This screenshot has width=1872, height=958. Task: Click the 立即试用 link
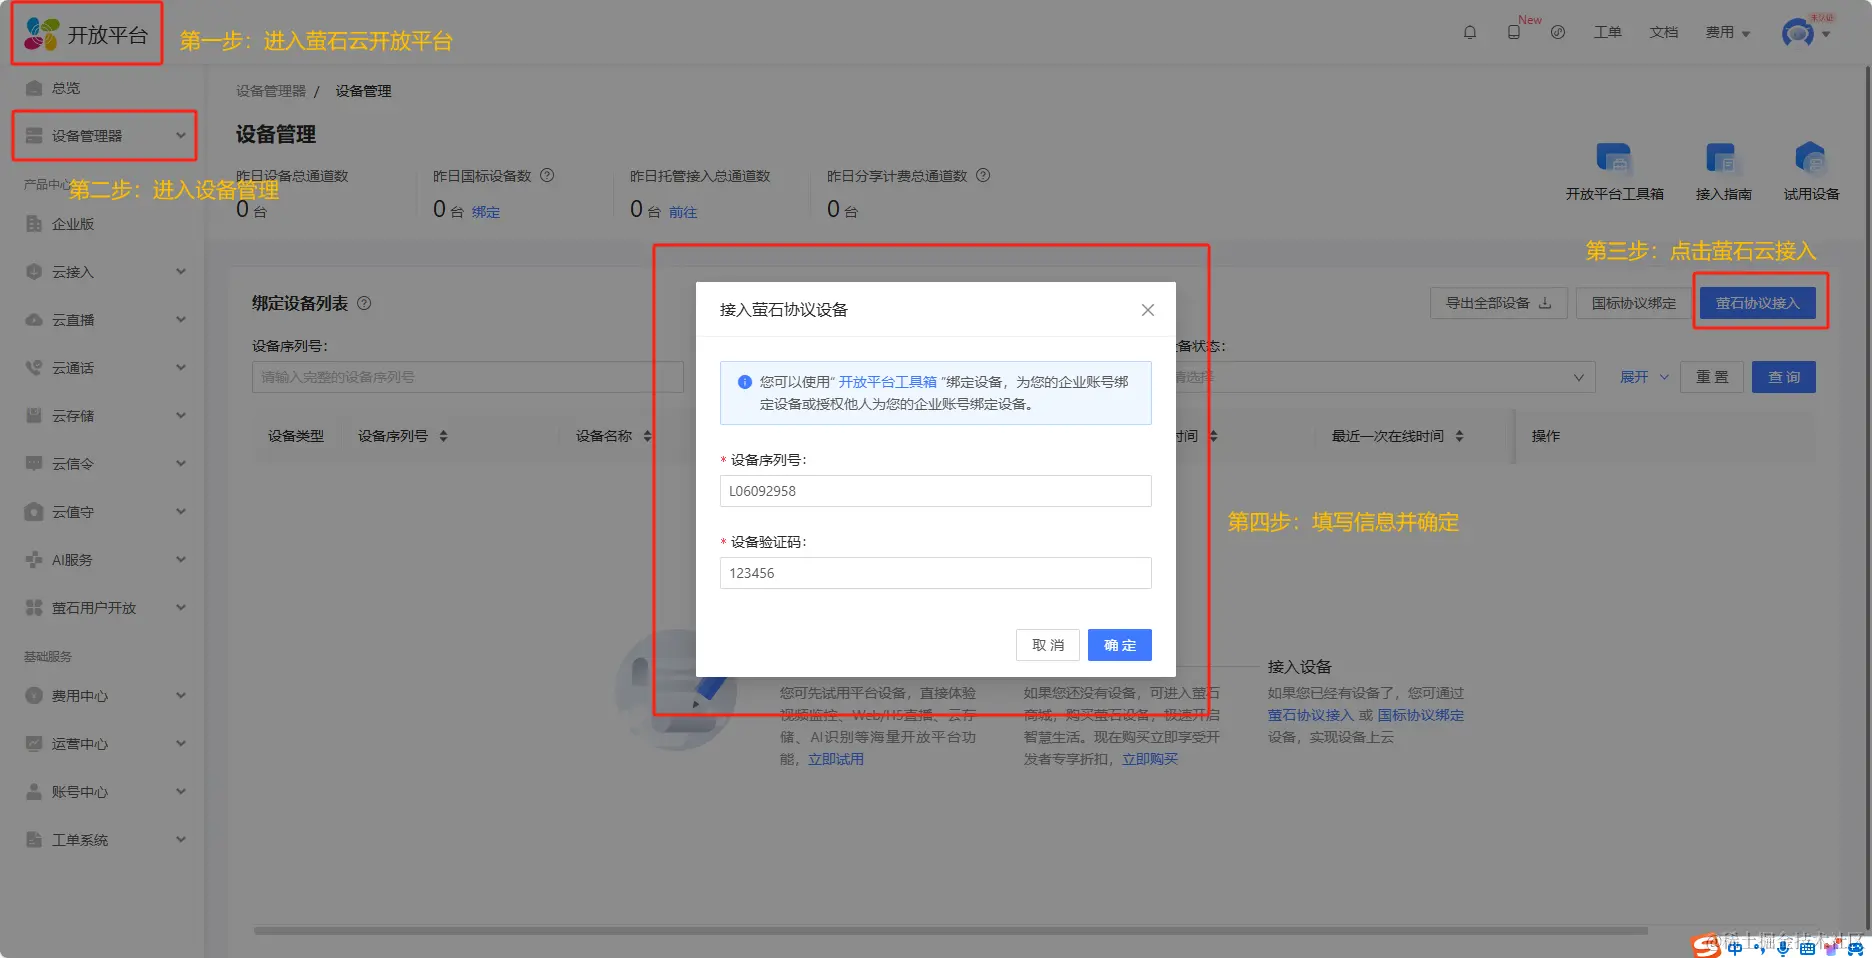(x=836, y=759)
